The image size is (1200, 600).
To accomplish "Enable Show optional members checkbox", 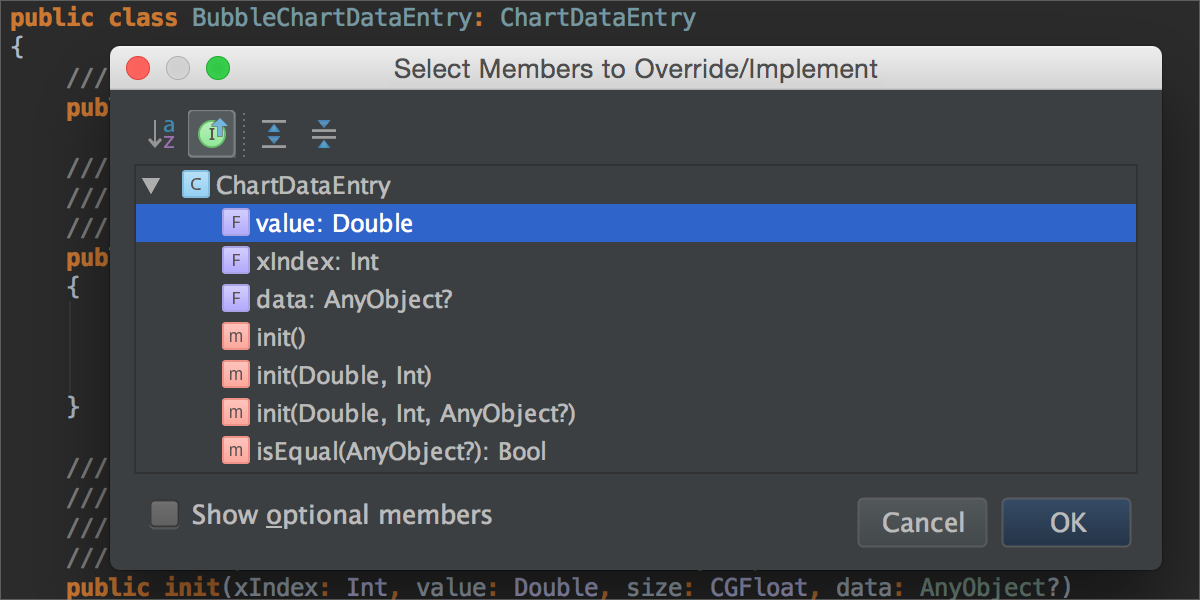I will [165, 515].
